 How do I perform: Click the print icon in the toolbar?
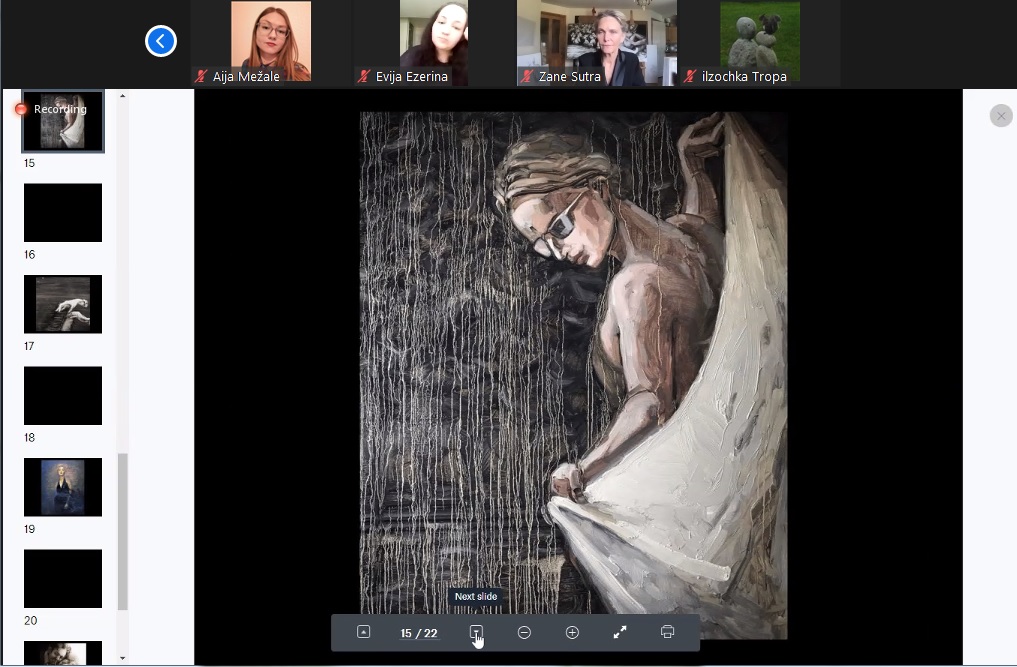667,632
